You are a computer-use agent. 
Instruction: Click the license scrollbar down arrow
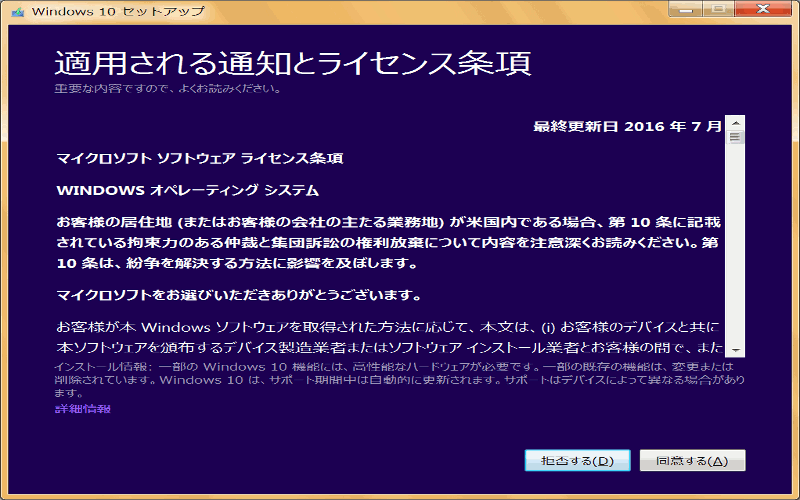(x=735, y=350)
